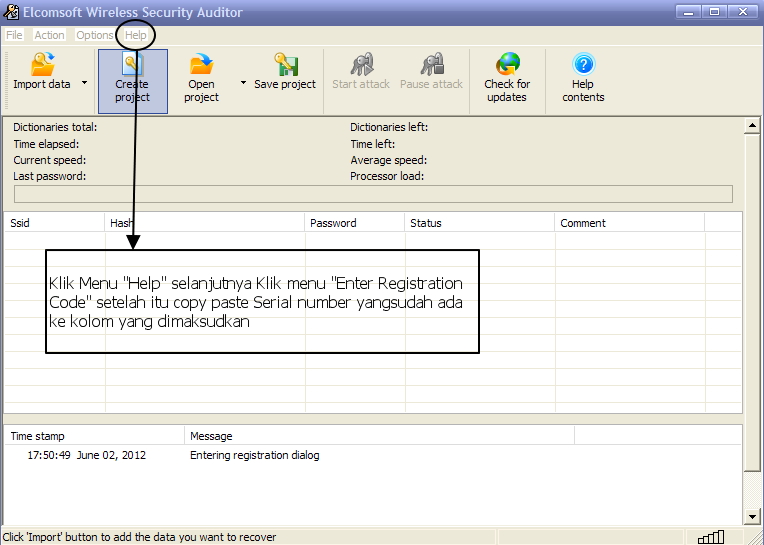Expand the Open project dropdown arrow
The image size is (764, 545).
[x=244, y=83]
